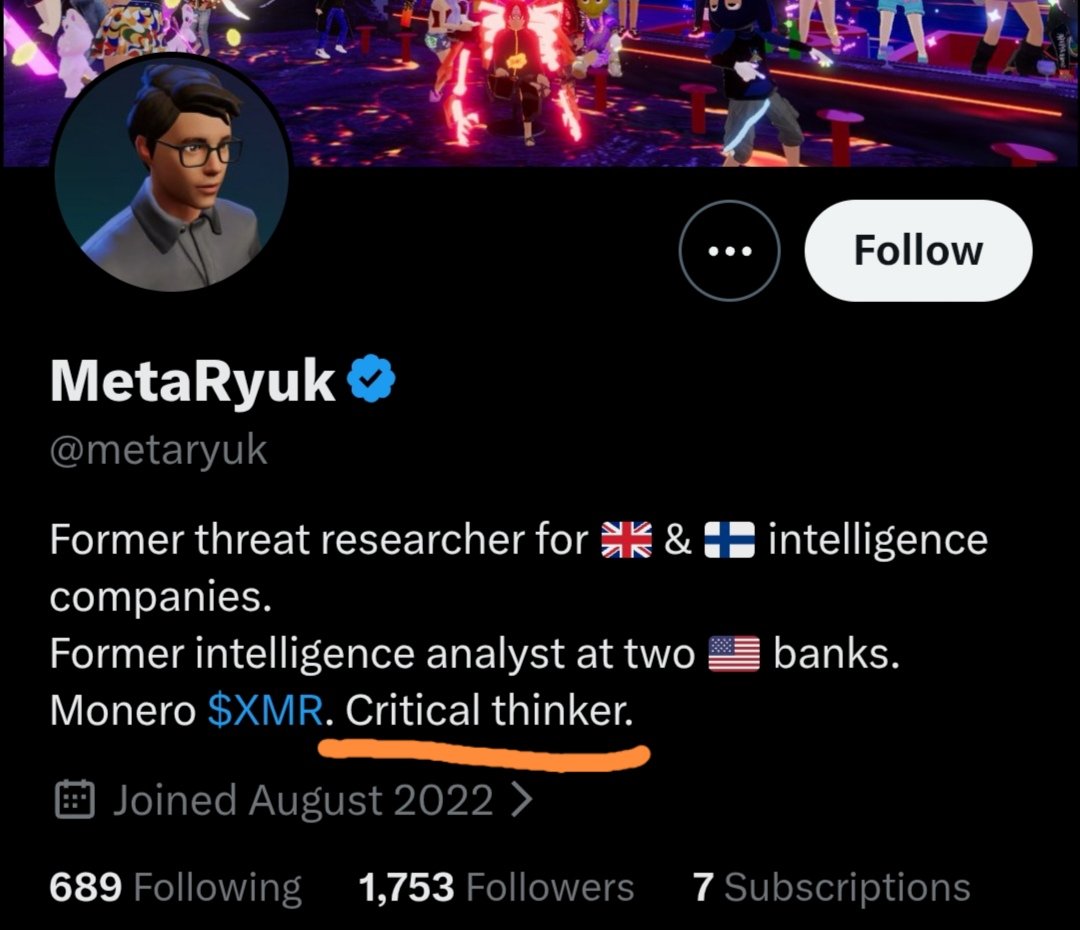Click the US flag emoji in bio
This screenshot has width=1080, height=930.
[734, 653]
